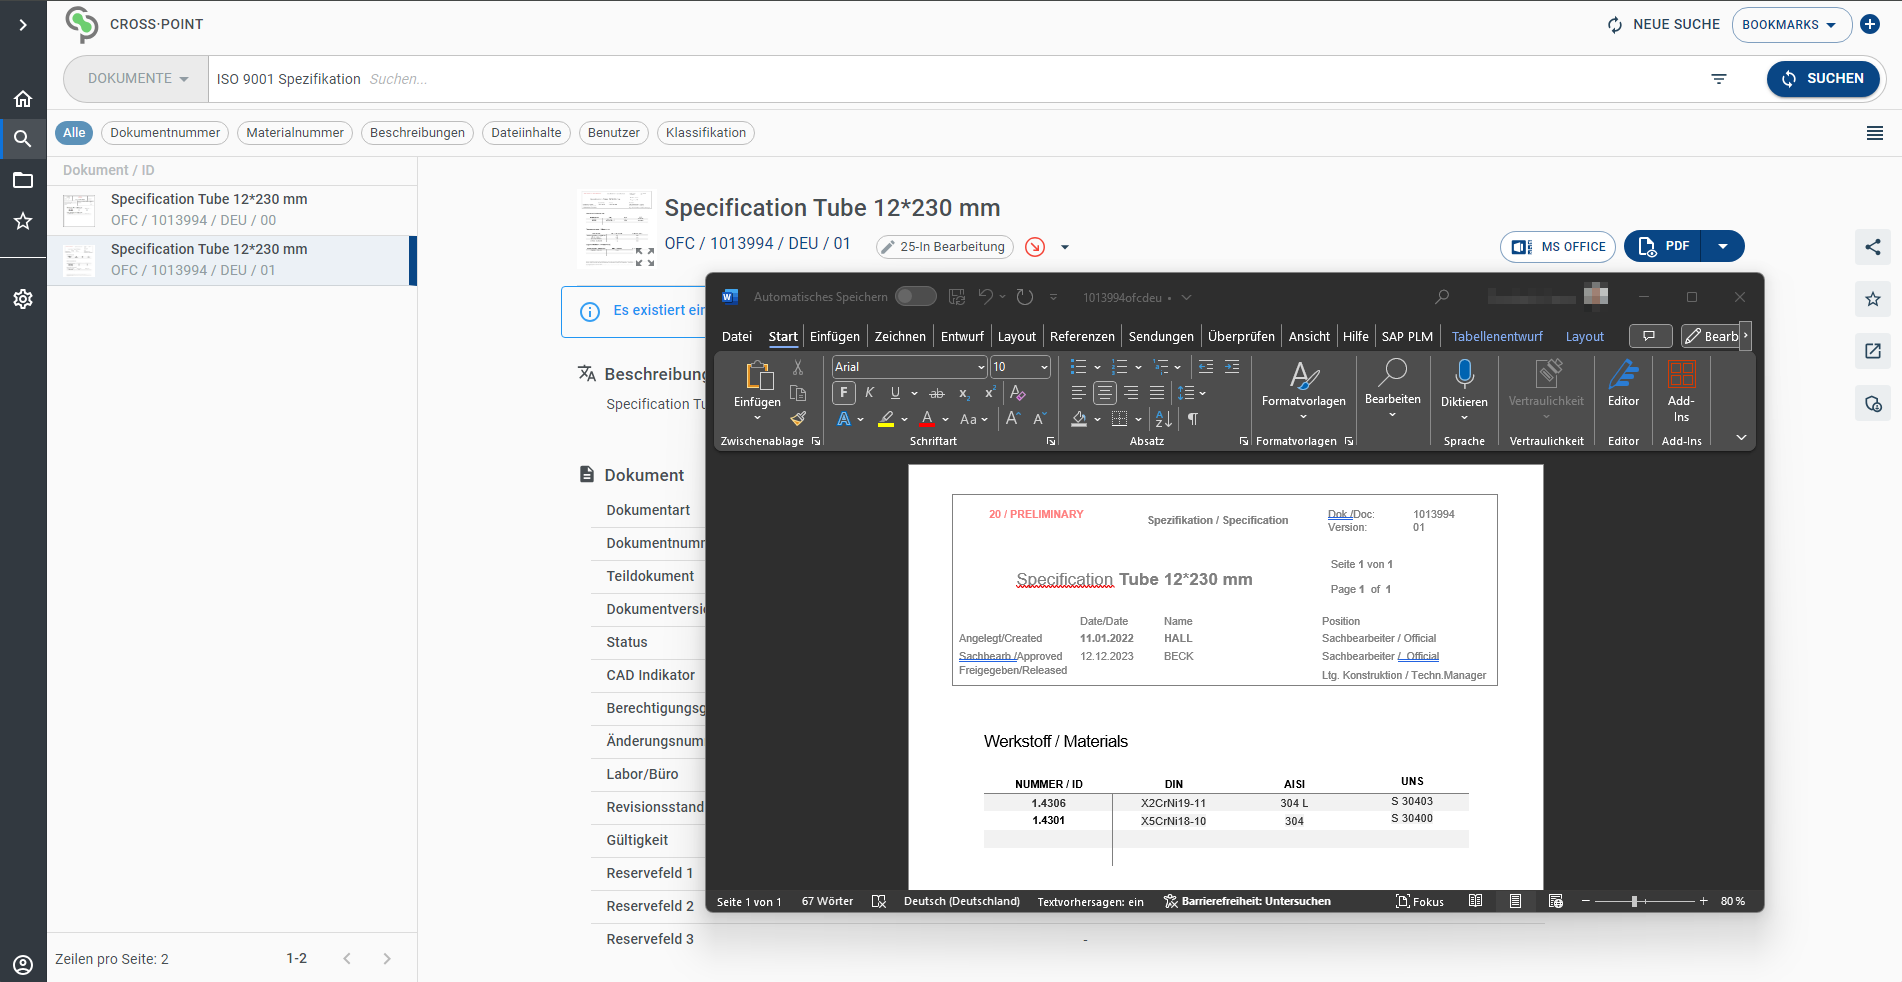Open favorites star in left sidebar
The height and width of the screenshot is (982, 1902).
pyautogui.click(x=23, y=221)
